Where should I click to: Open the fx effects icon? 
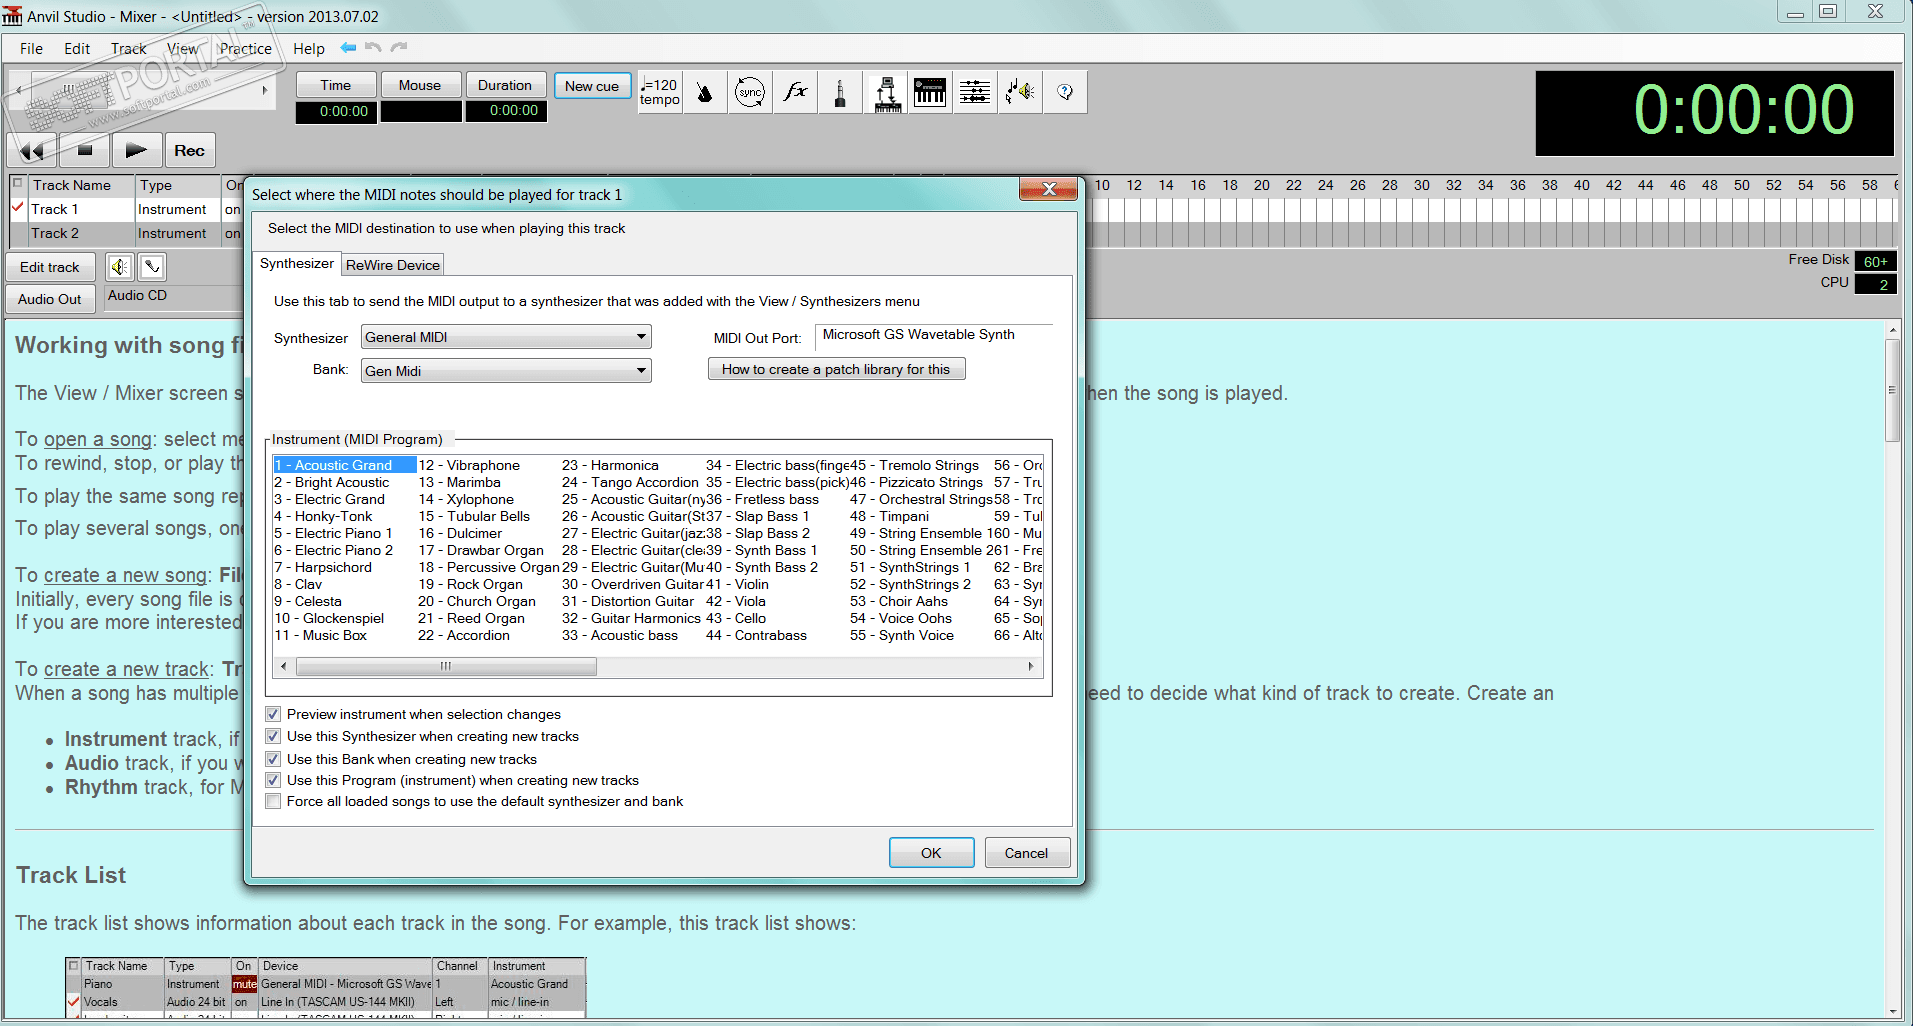click(x=795, y=92)
